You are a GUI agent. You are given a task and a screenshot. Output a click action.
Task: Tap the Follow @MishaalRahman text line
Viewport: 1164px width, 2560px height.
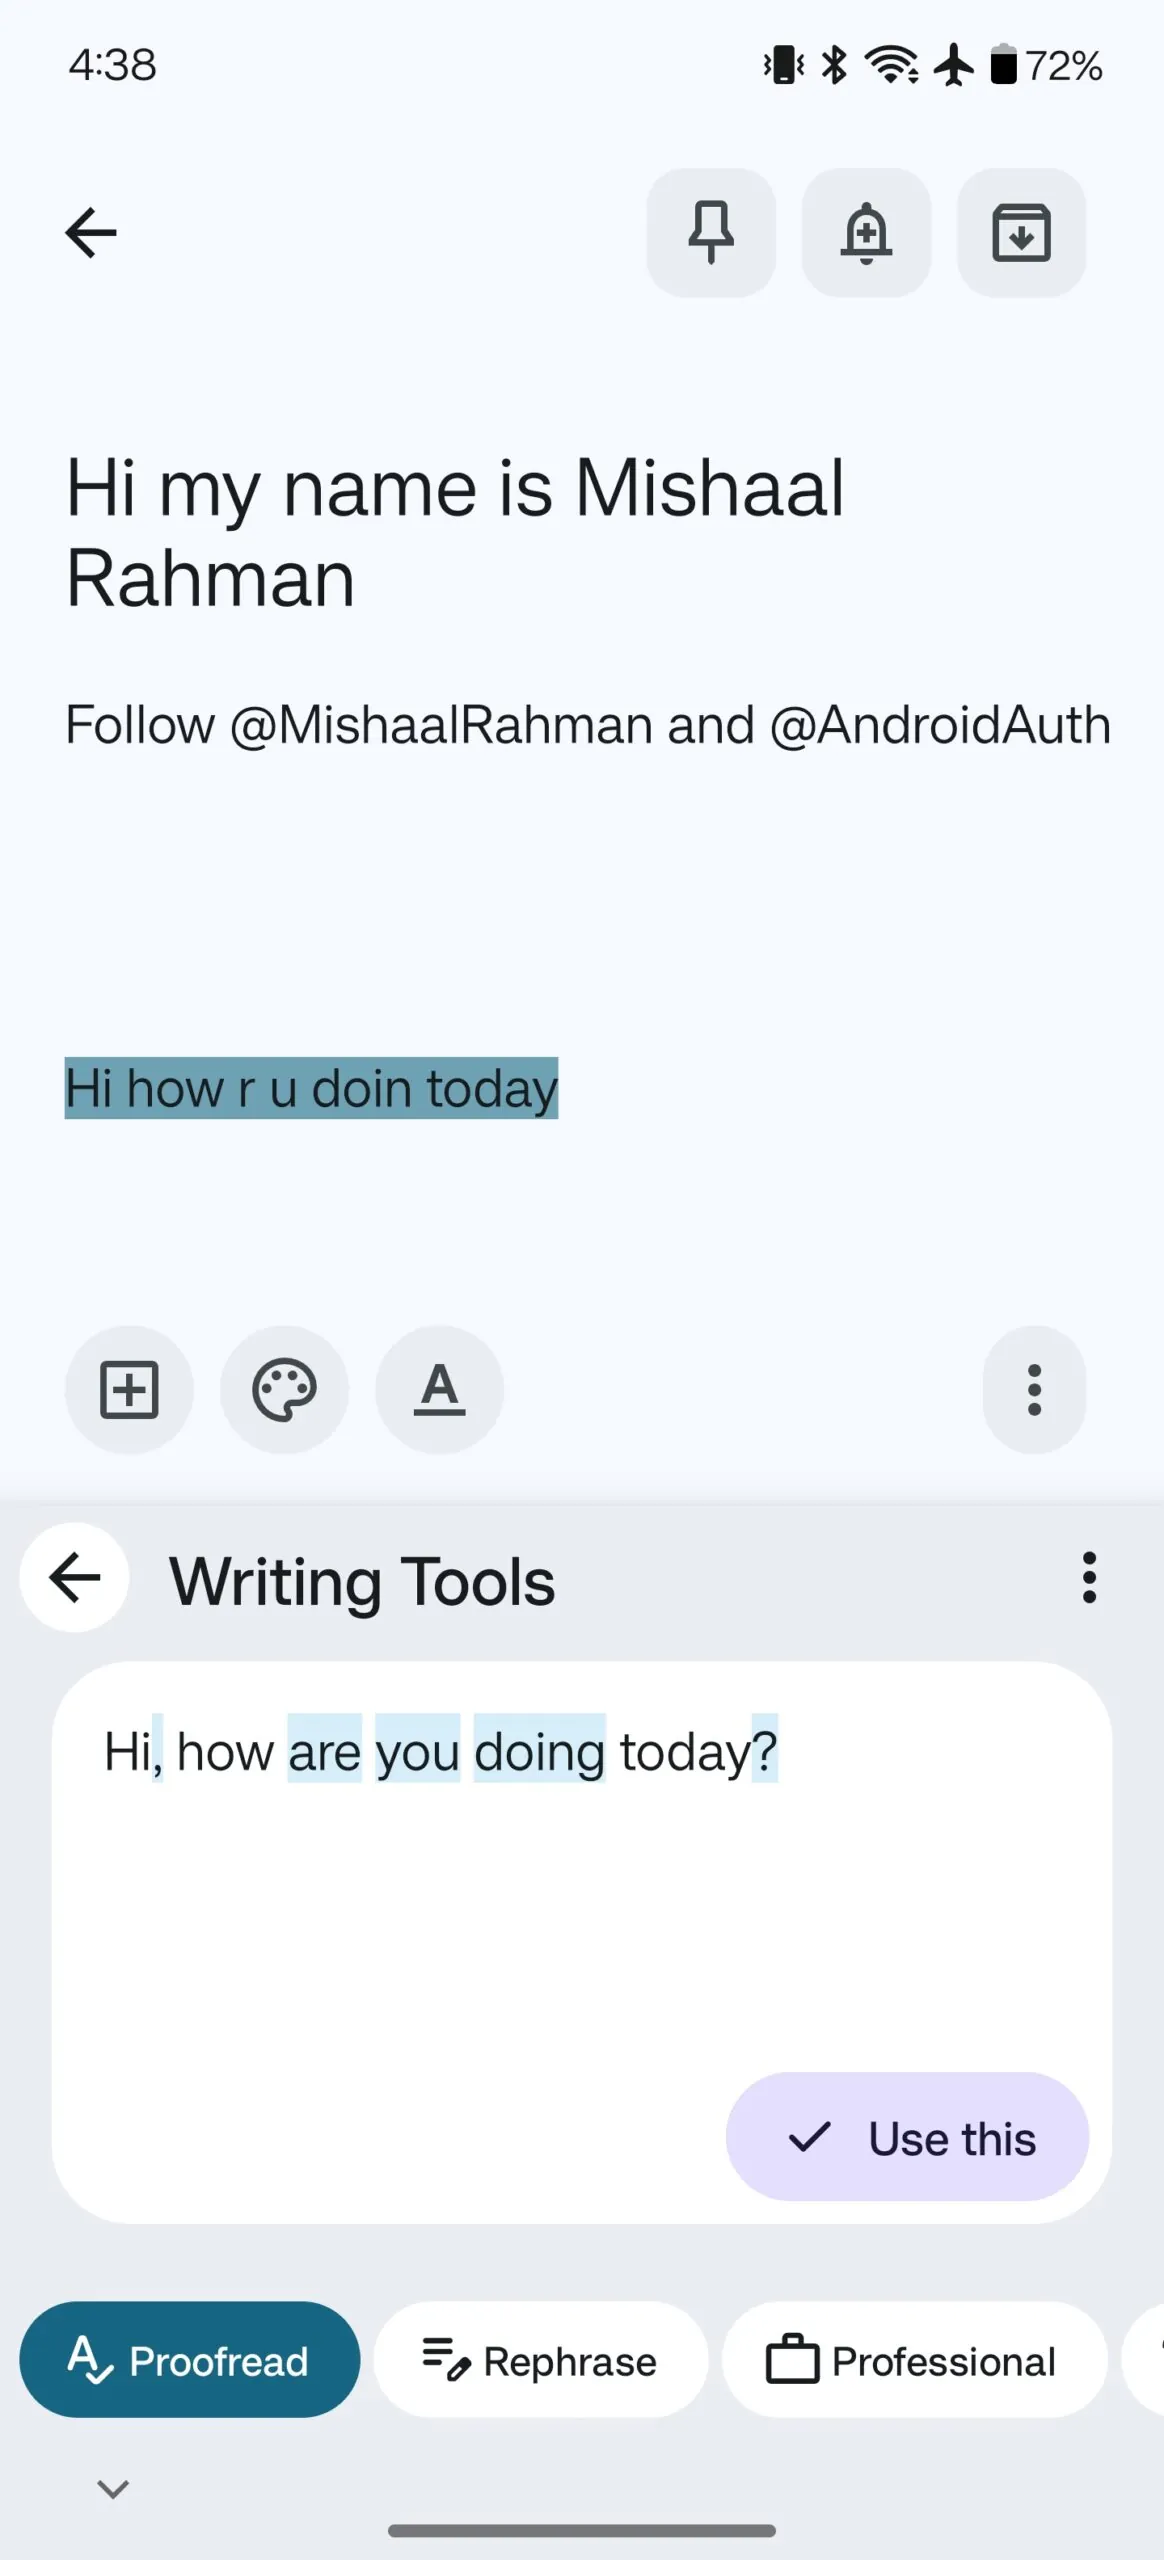pyautogui.click(x=588, y=725)
